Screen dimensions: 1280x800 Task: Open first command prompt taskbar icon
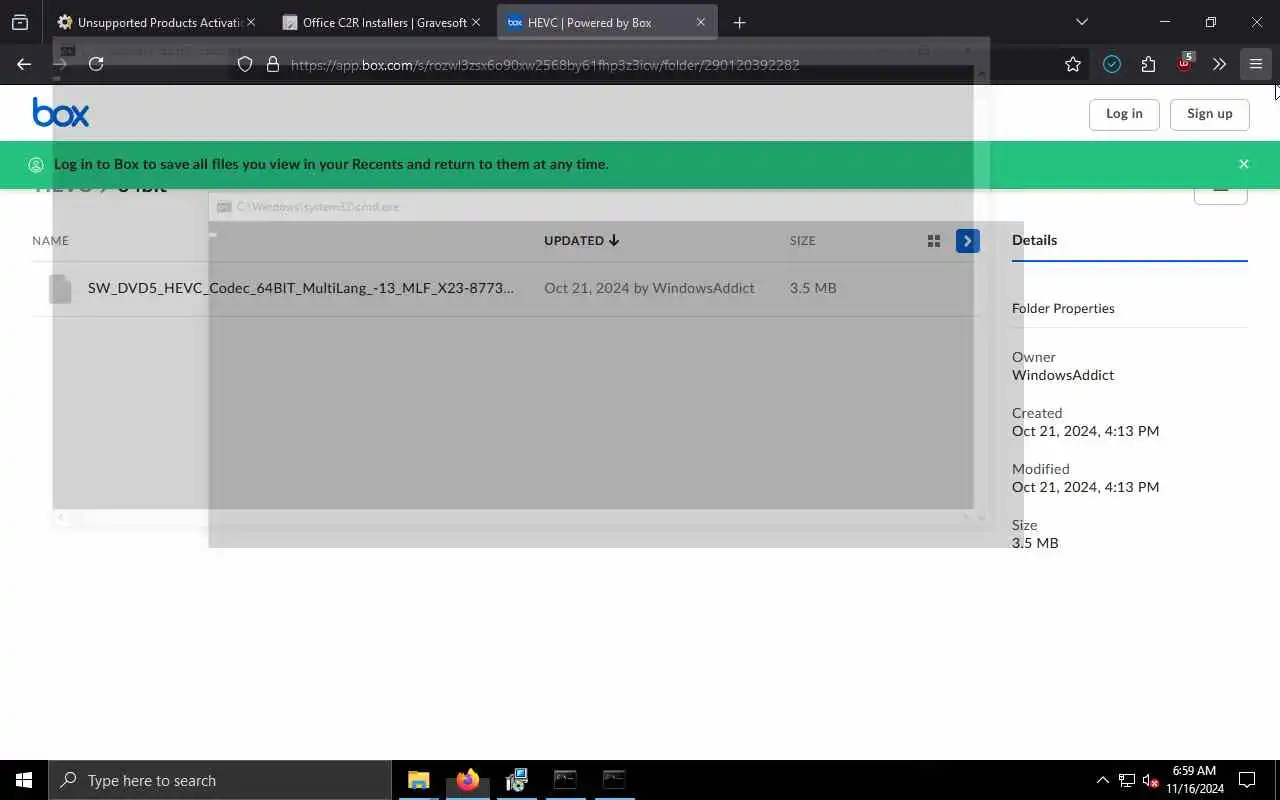(565, 780)
